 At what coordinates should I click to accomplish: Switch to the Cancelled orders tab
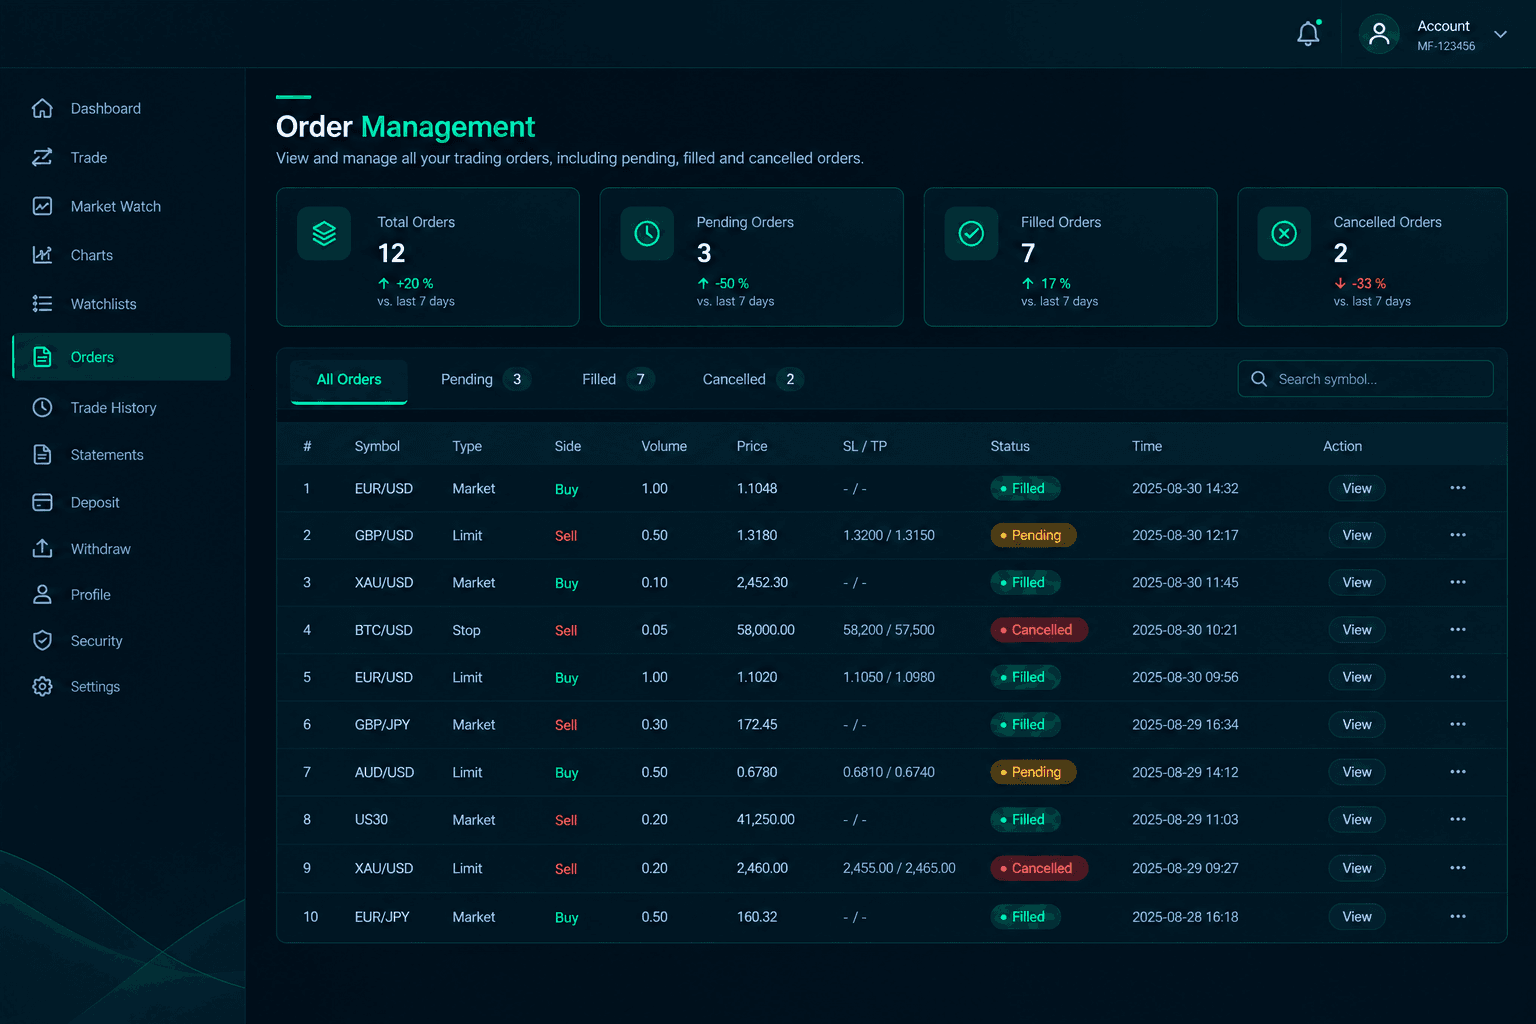(752, 379)
